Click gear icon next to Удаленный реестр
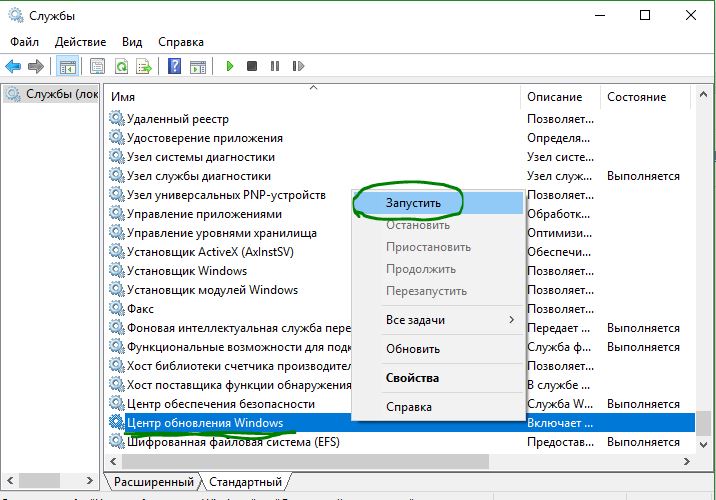 pyautogui.click(x=117, y=118)
